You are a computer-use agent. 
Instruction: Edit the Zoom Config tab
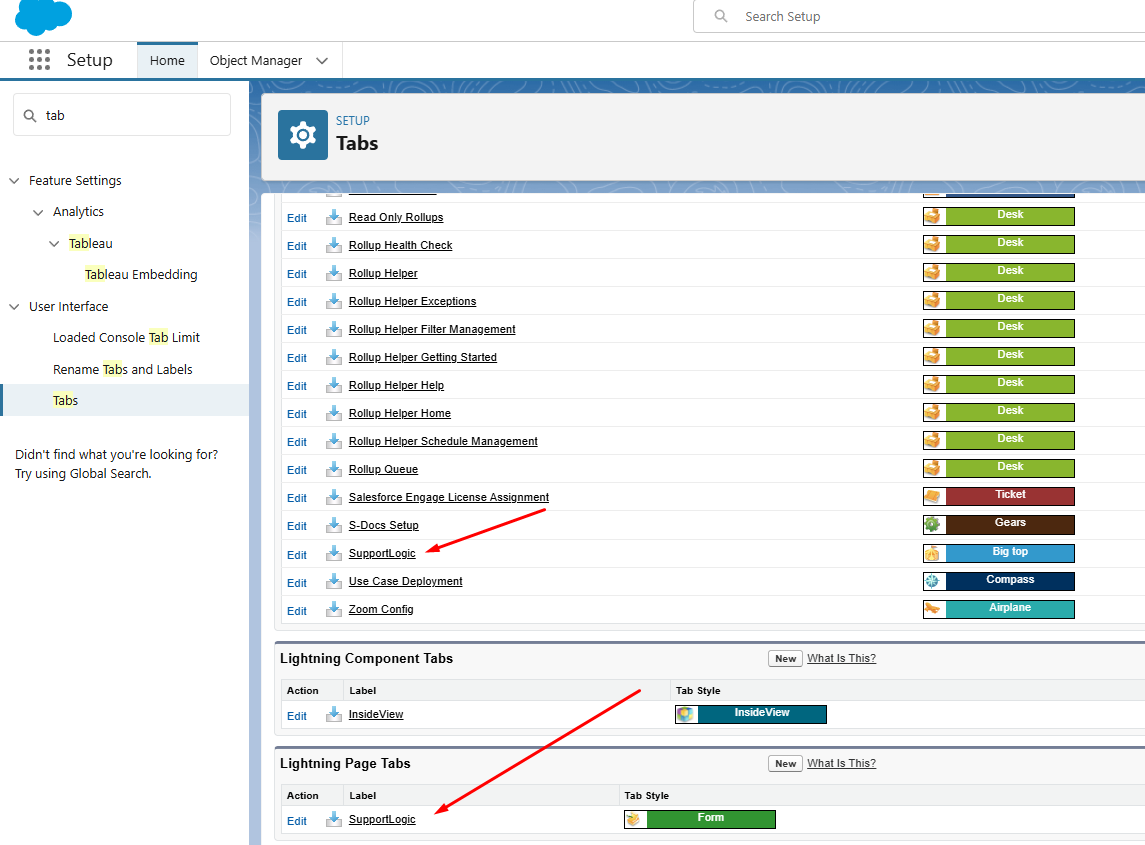pyautogui.click(x=296, y=611)
